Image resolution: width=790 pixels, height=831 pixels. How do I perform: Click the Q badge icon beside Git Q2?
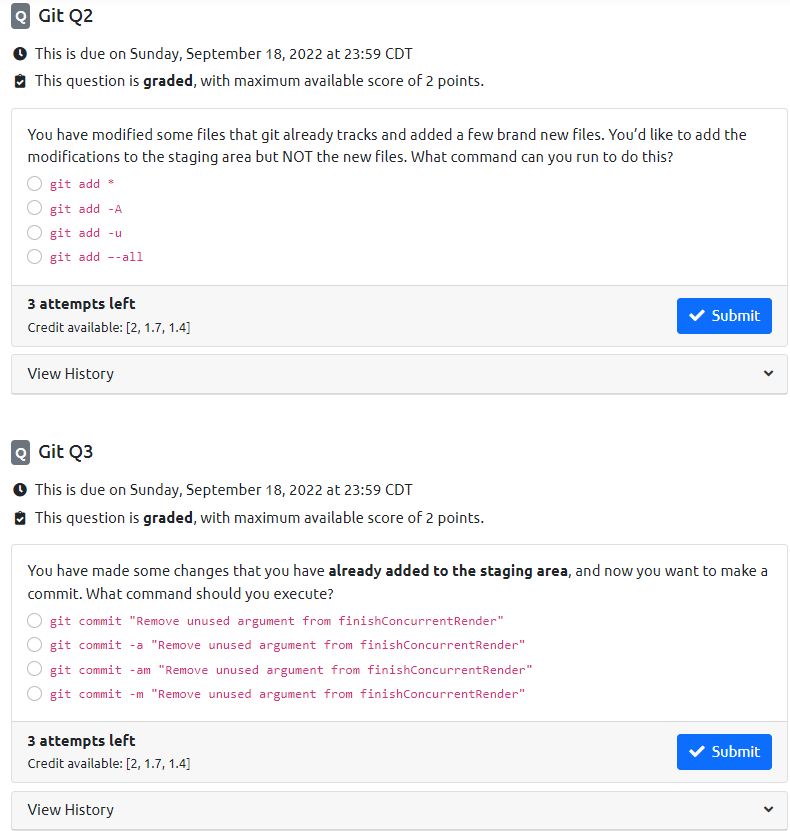[x=20, y=16]
